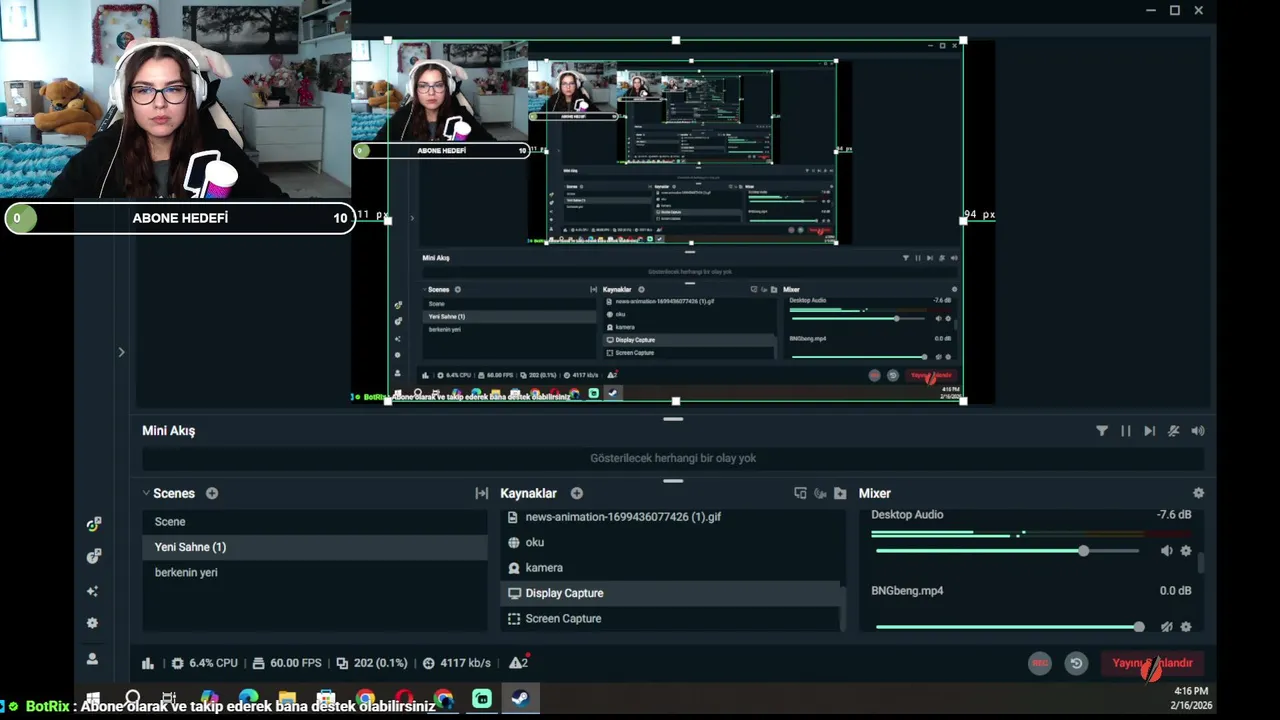The image size is (1280, 720).
Task: Open the Windows Start menu
Action: [93, 698]
